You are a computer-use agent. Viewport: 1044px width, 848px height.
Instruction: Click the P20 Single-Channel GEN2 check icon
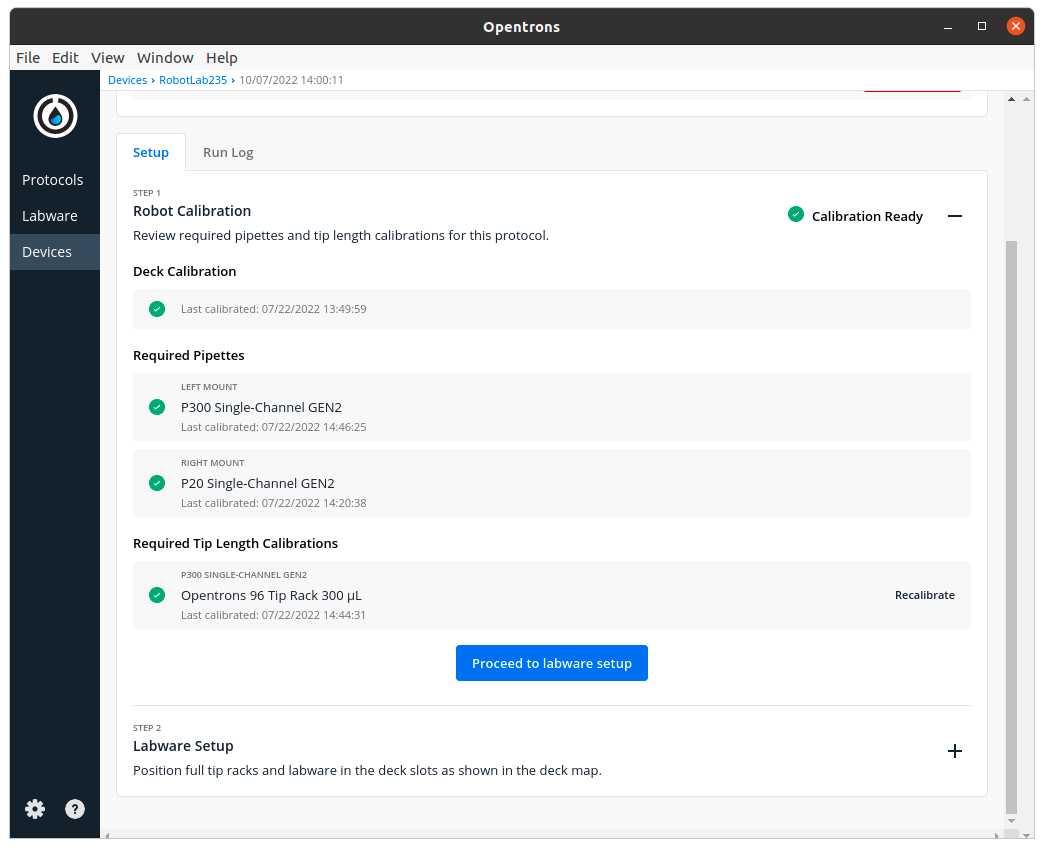157,483
